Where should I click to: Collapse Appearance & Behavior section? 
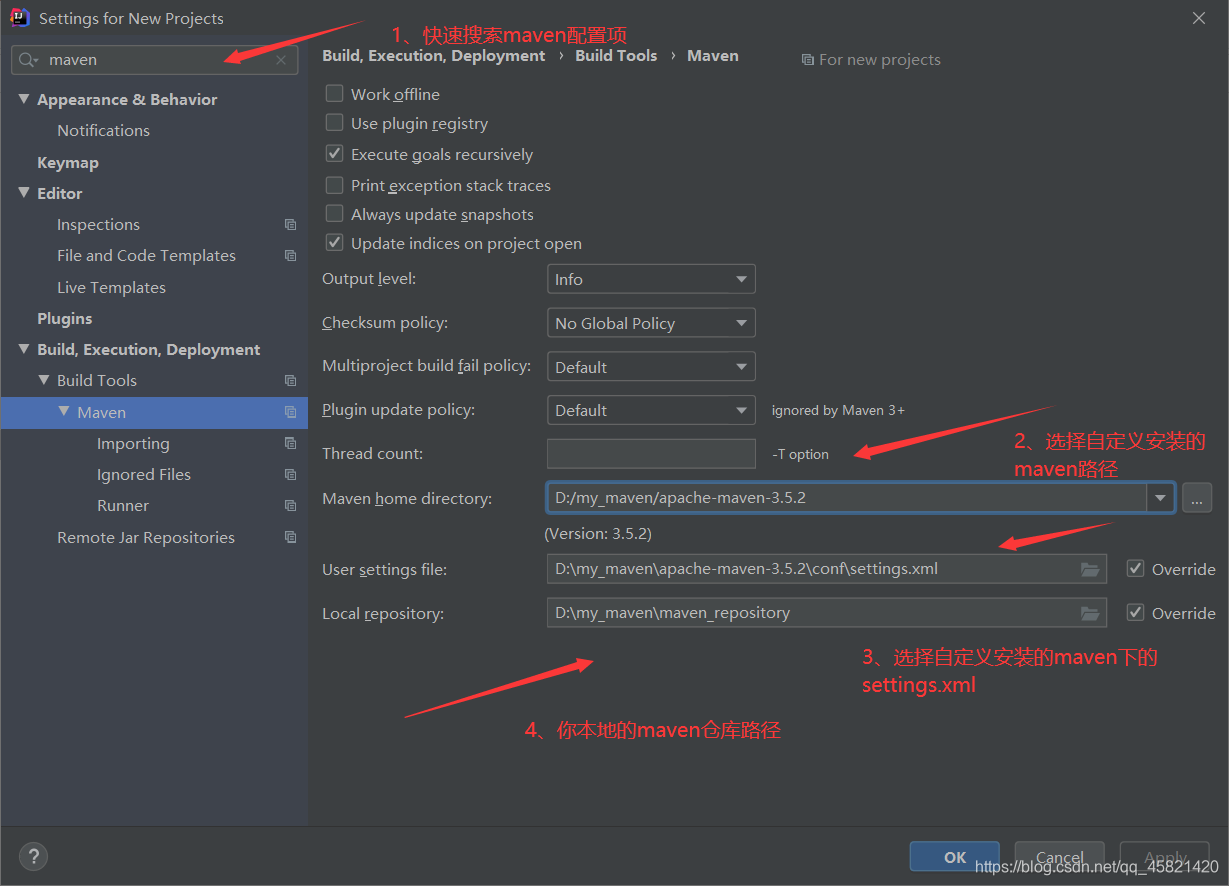[24, 99]
